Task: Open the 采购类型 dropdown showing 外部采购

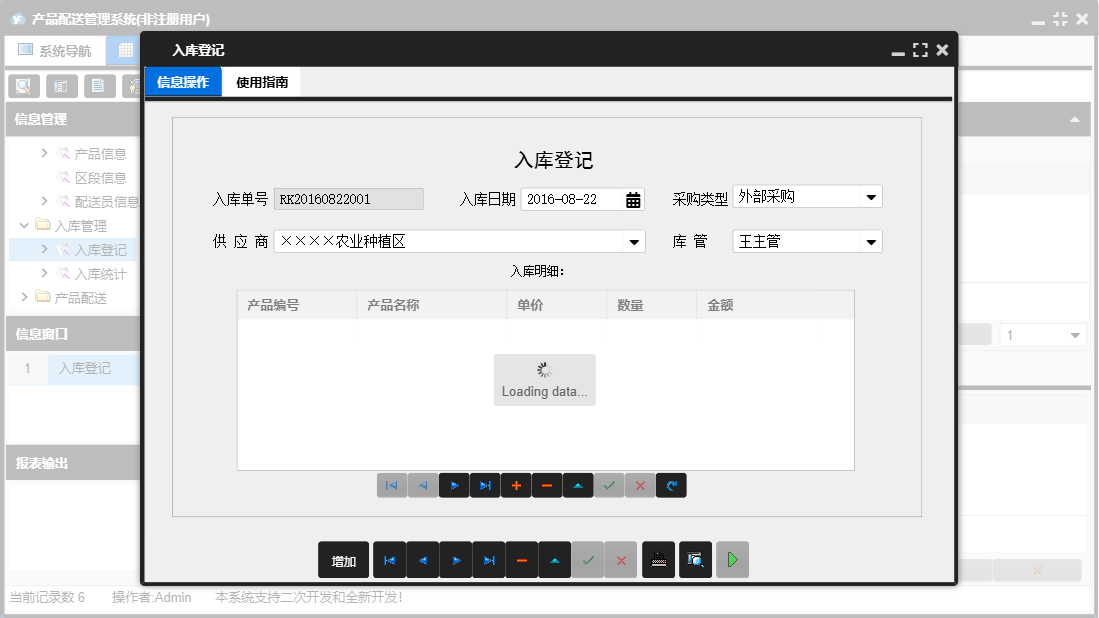Action: 872,196
